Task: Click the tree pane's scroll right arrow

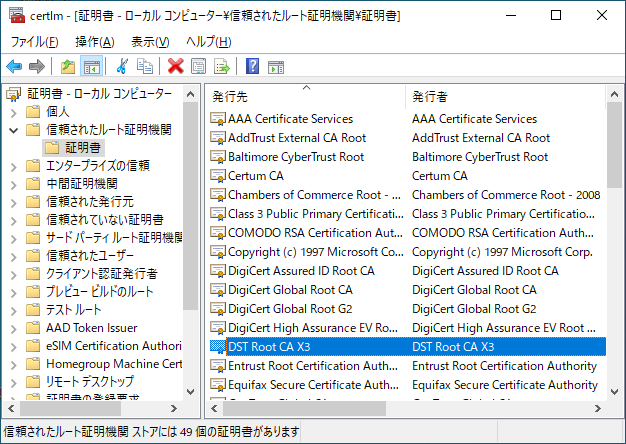Action: tap(174, 408)
